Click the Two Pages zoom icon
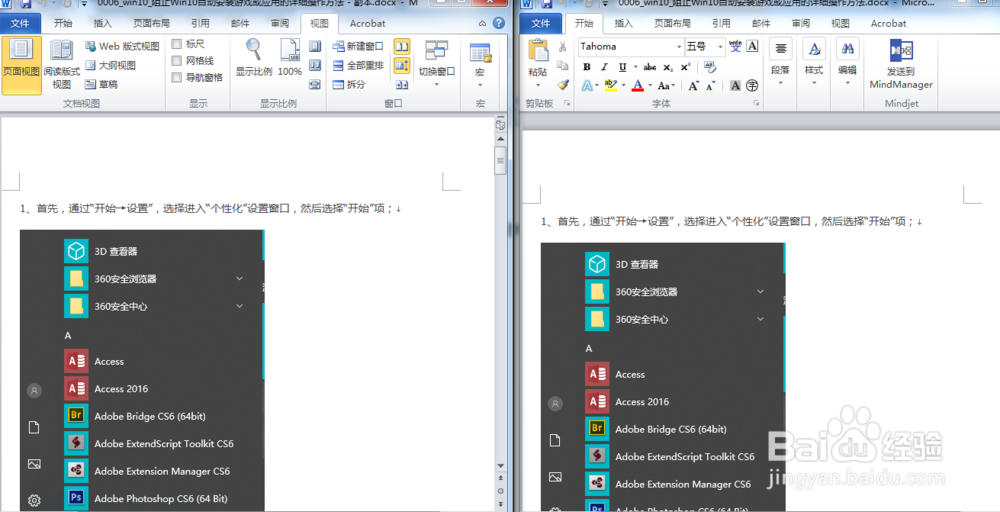This screenshot has height=512, width=1000. pos(315,65)
